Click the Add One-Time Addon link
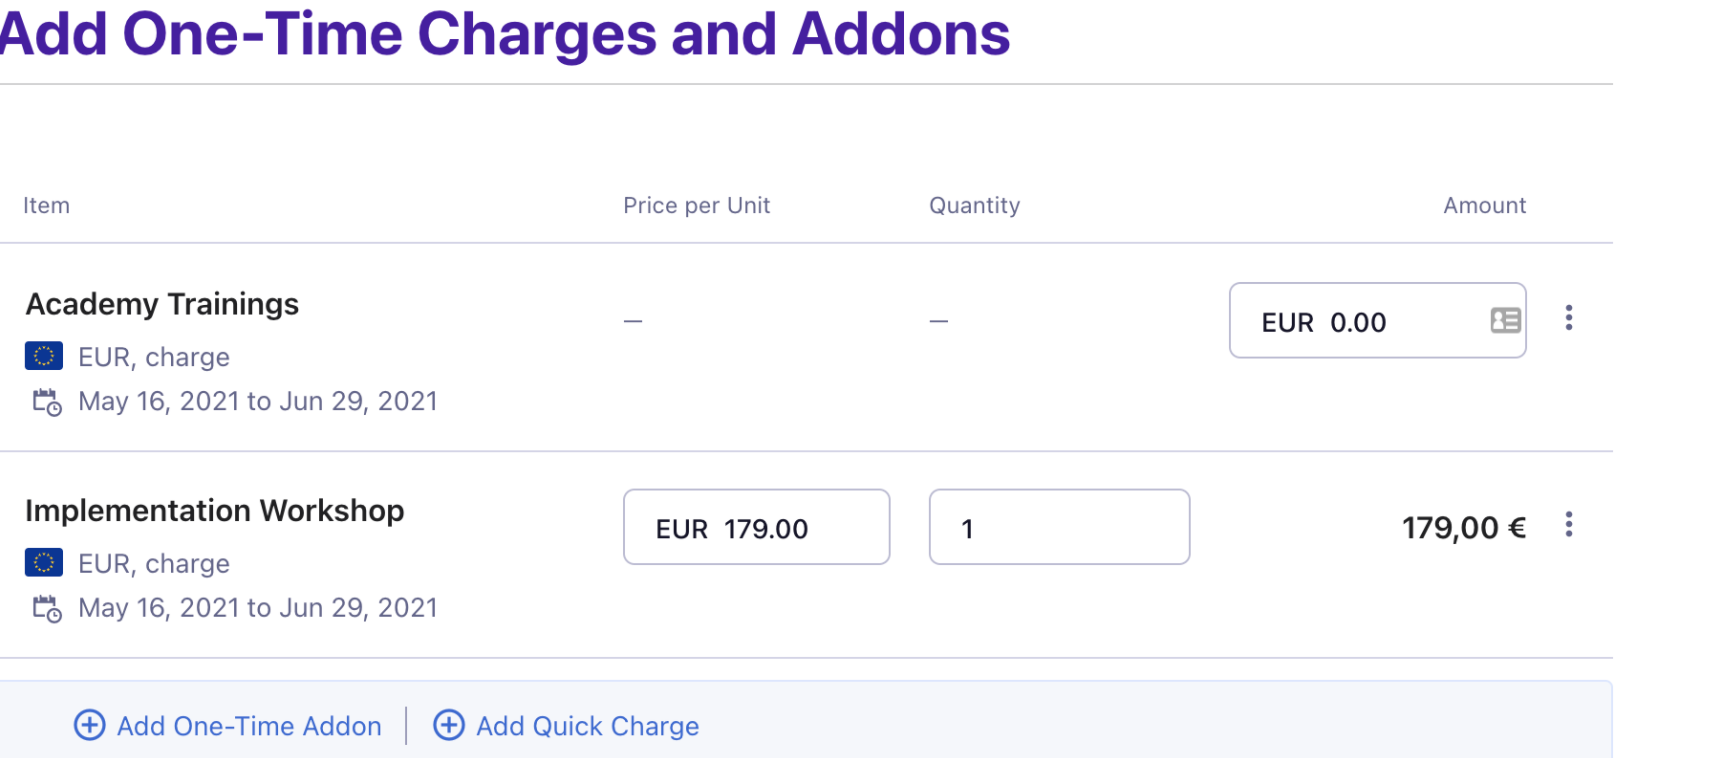Image resolution: width=1712 pixels, height=758 pixels. 248,725
